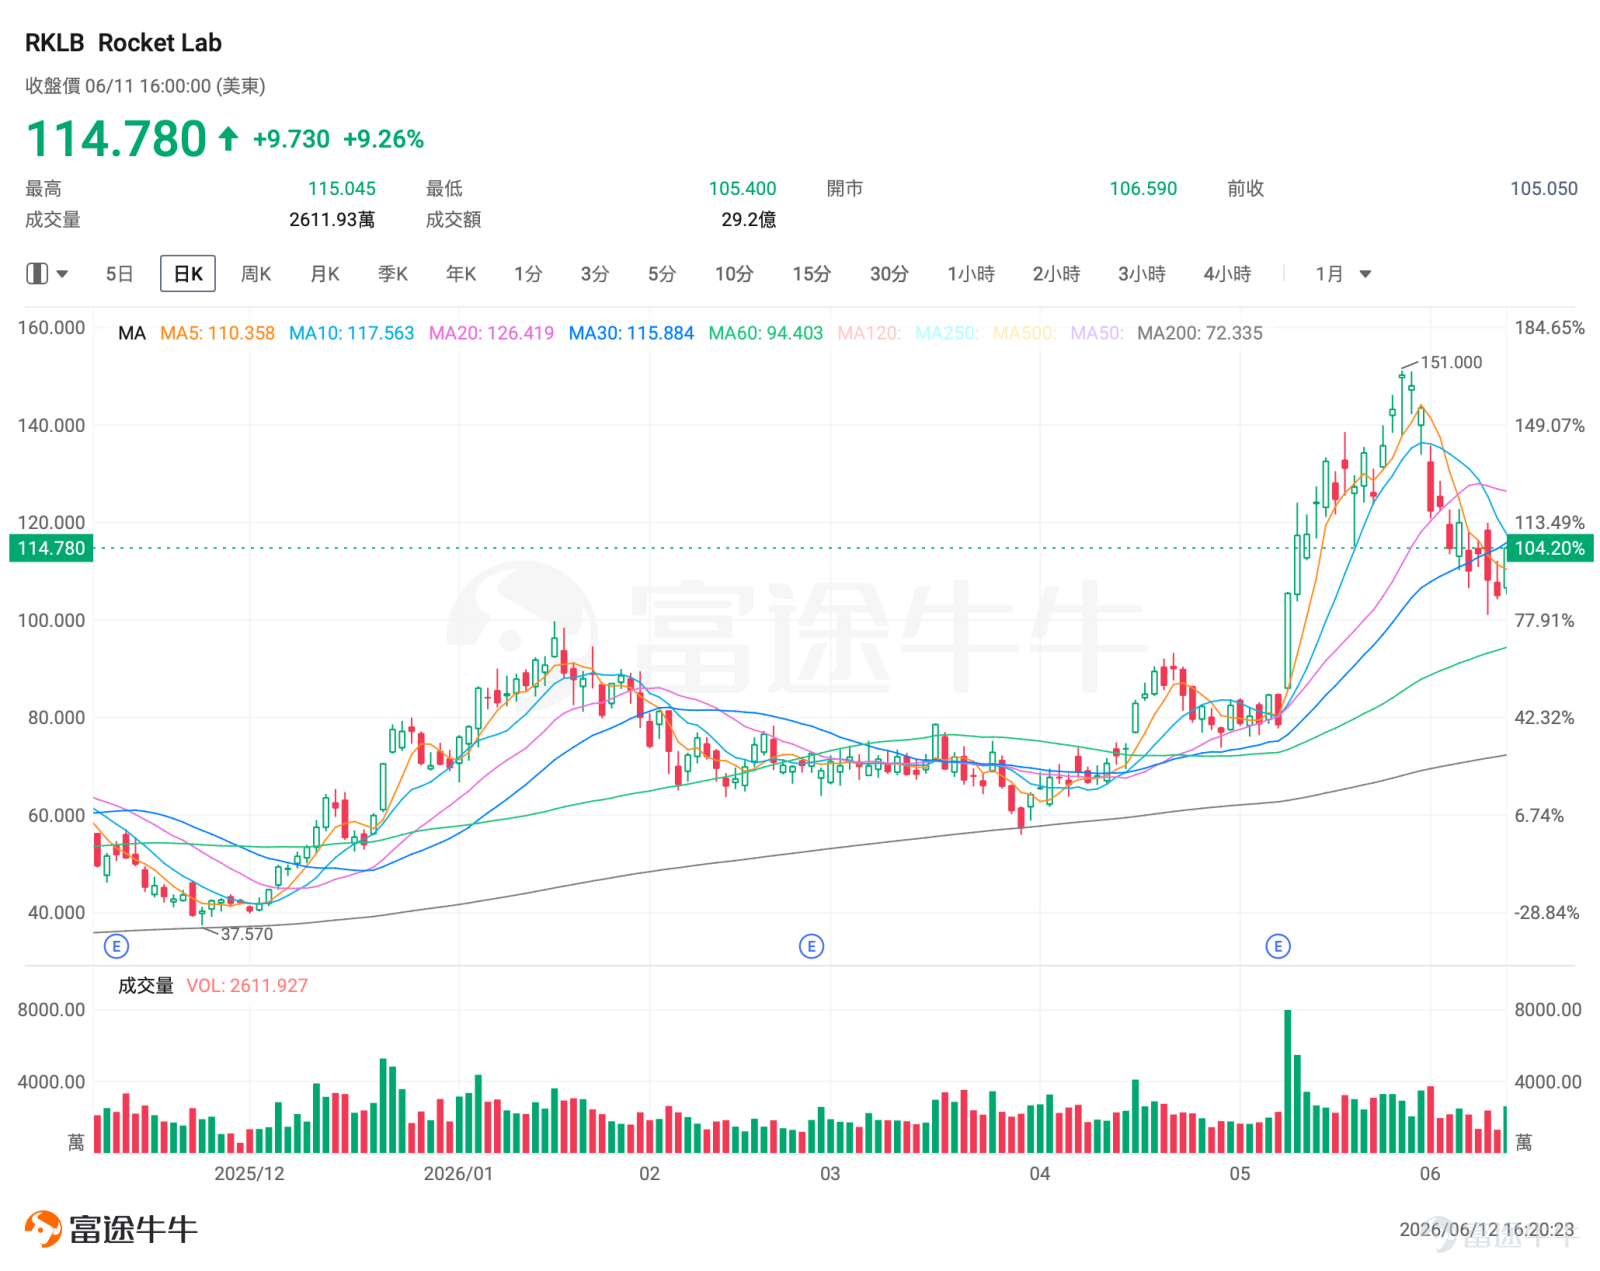The image size is (1600, 1271).
Task: Click the 114.780 price axis tag
Action: pyautogui.click(x=52, y=548)
